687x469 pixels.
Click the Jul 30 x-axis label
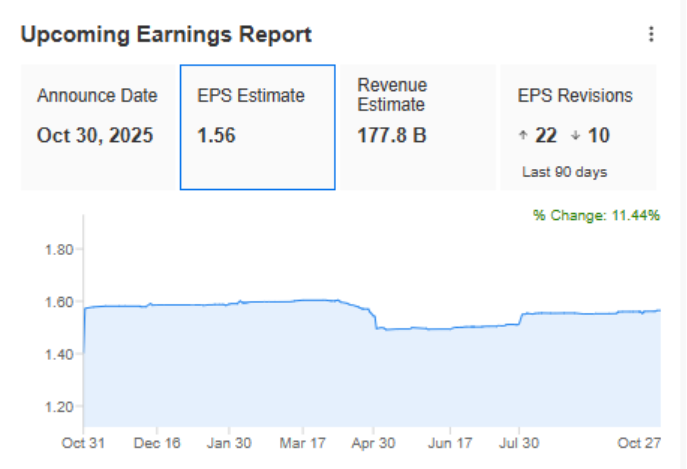(x=519, y=443)
